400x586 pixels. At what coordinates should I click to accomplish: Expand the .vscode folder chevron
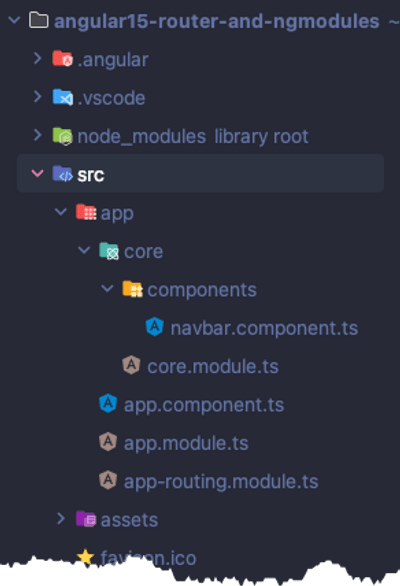[x=37, y=97]
